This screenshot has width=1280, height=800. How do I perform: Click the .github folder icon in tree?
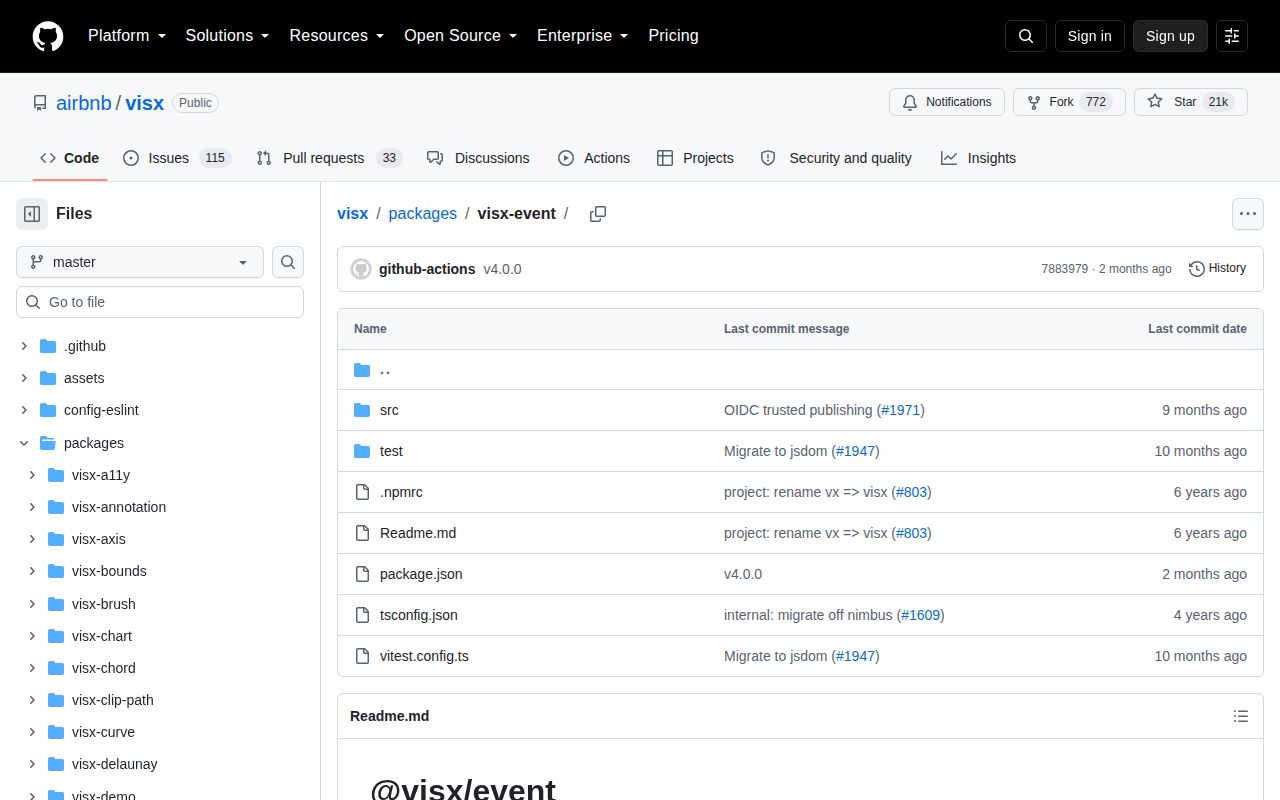(47, 346)
